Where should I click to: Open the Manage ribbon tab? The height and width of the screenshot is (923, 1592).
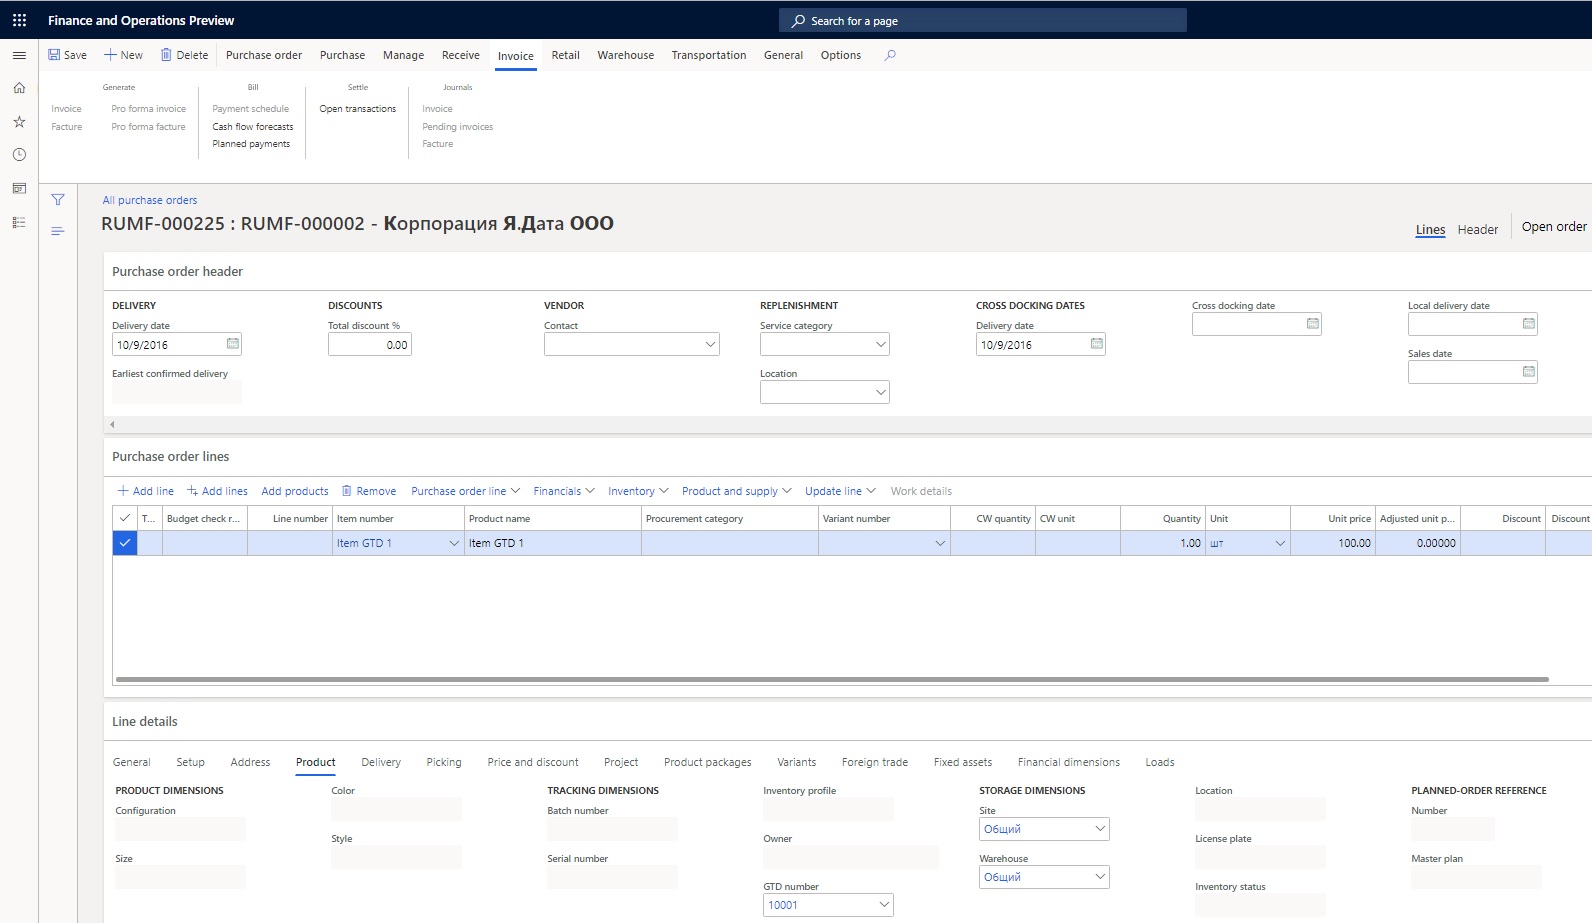pyautogui.click(x=403, y=55)
